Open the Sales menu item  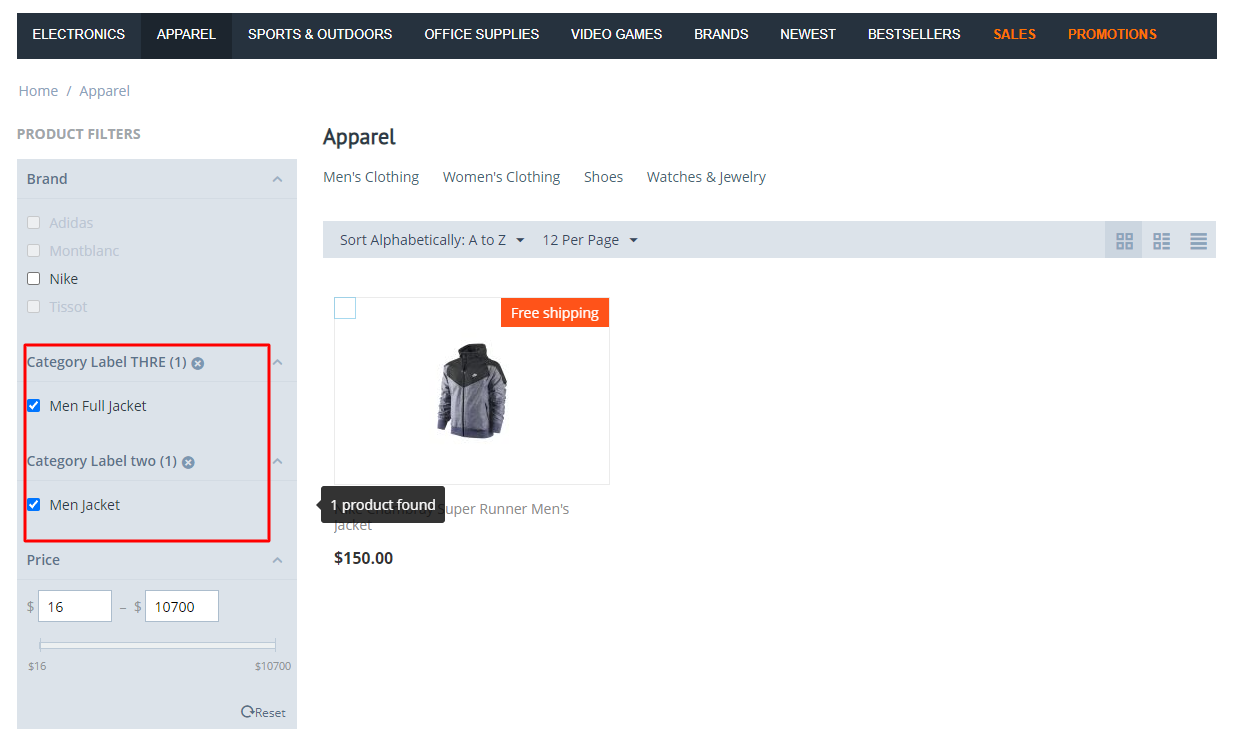(1014, 35)
